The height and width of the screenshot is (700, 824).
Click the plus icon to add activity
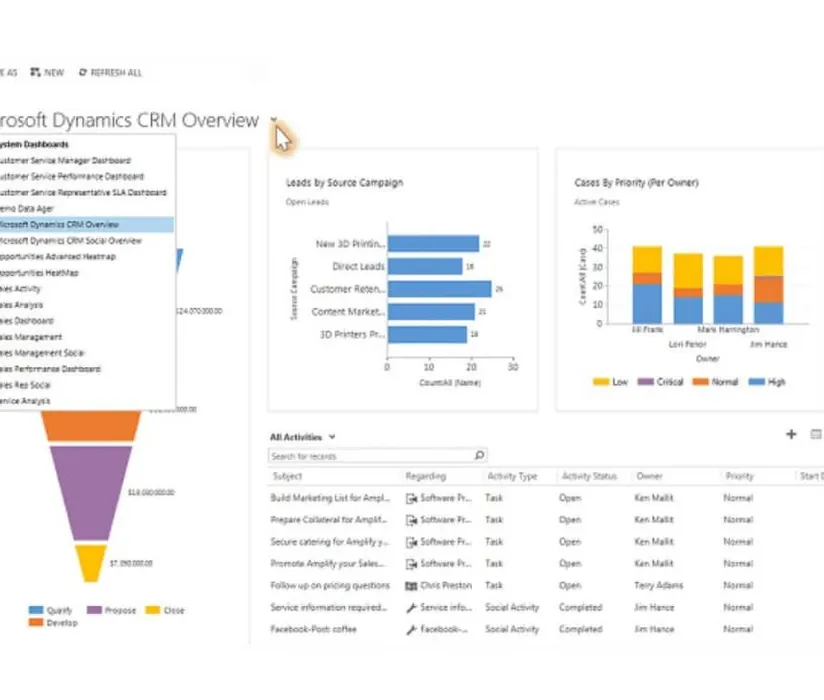click(791, 434)
